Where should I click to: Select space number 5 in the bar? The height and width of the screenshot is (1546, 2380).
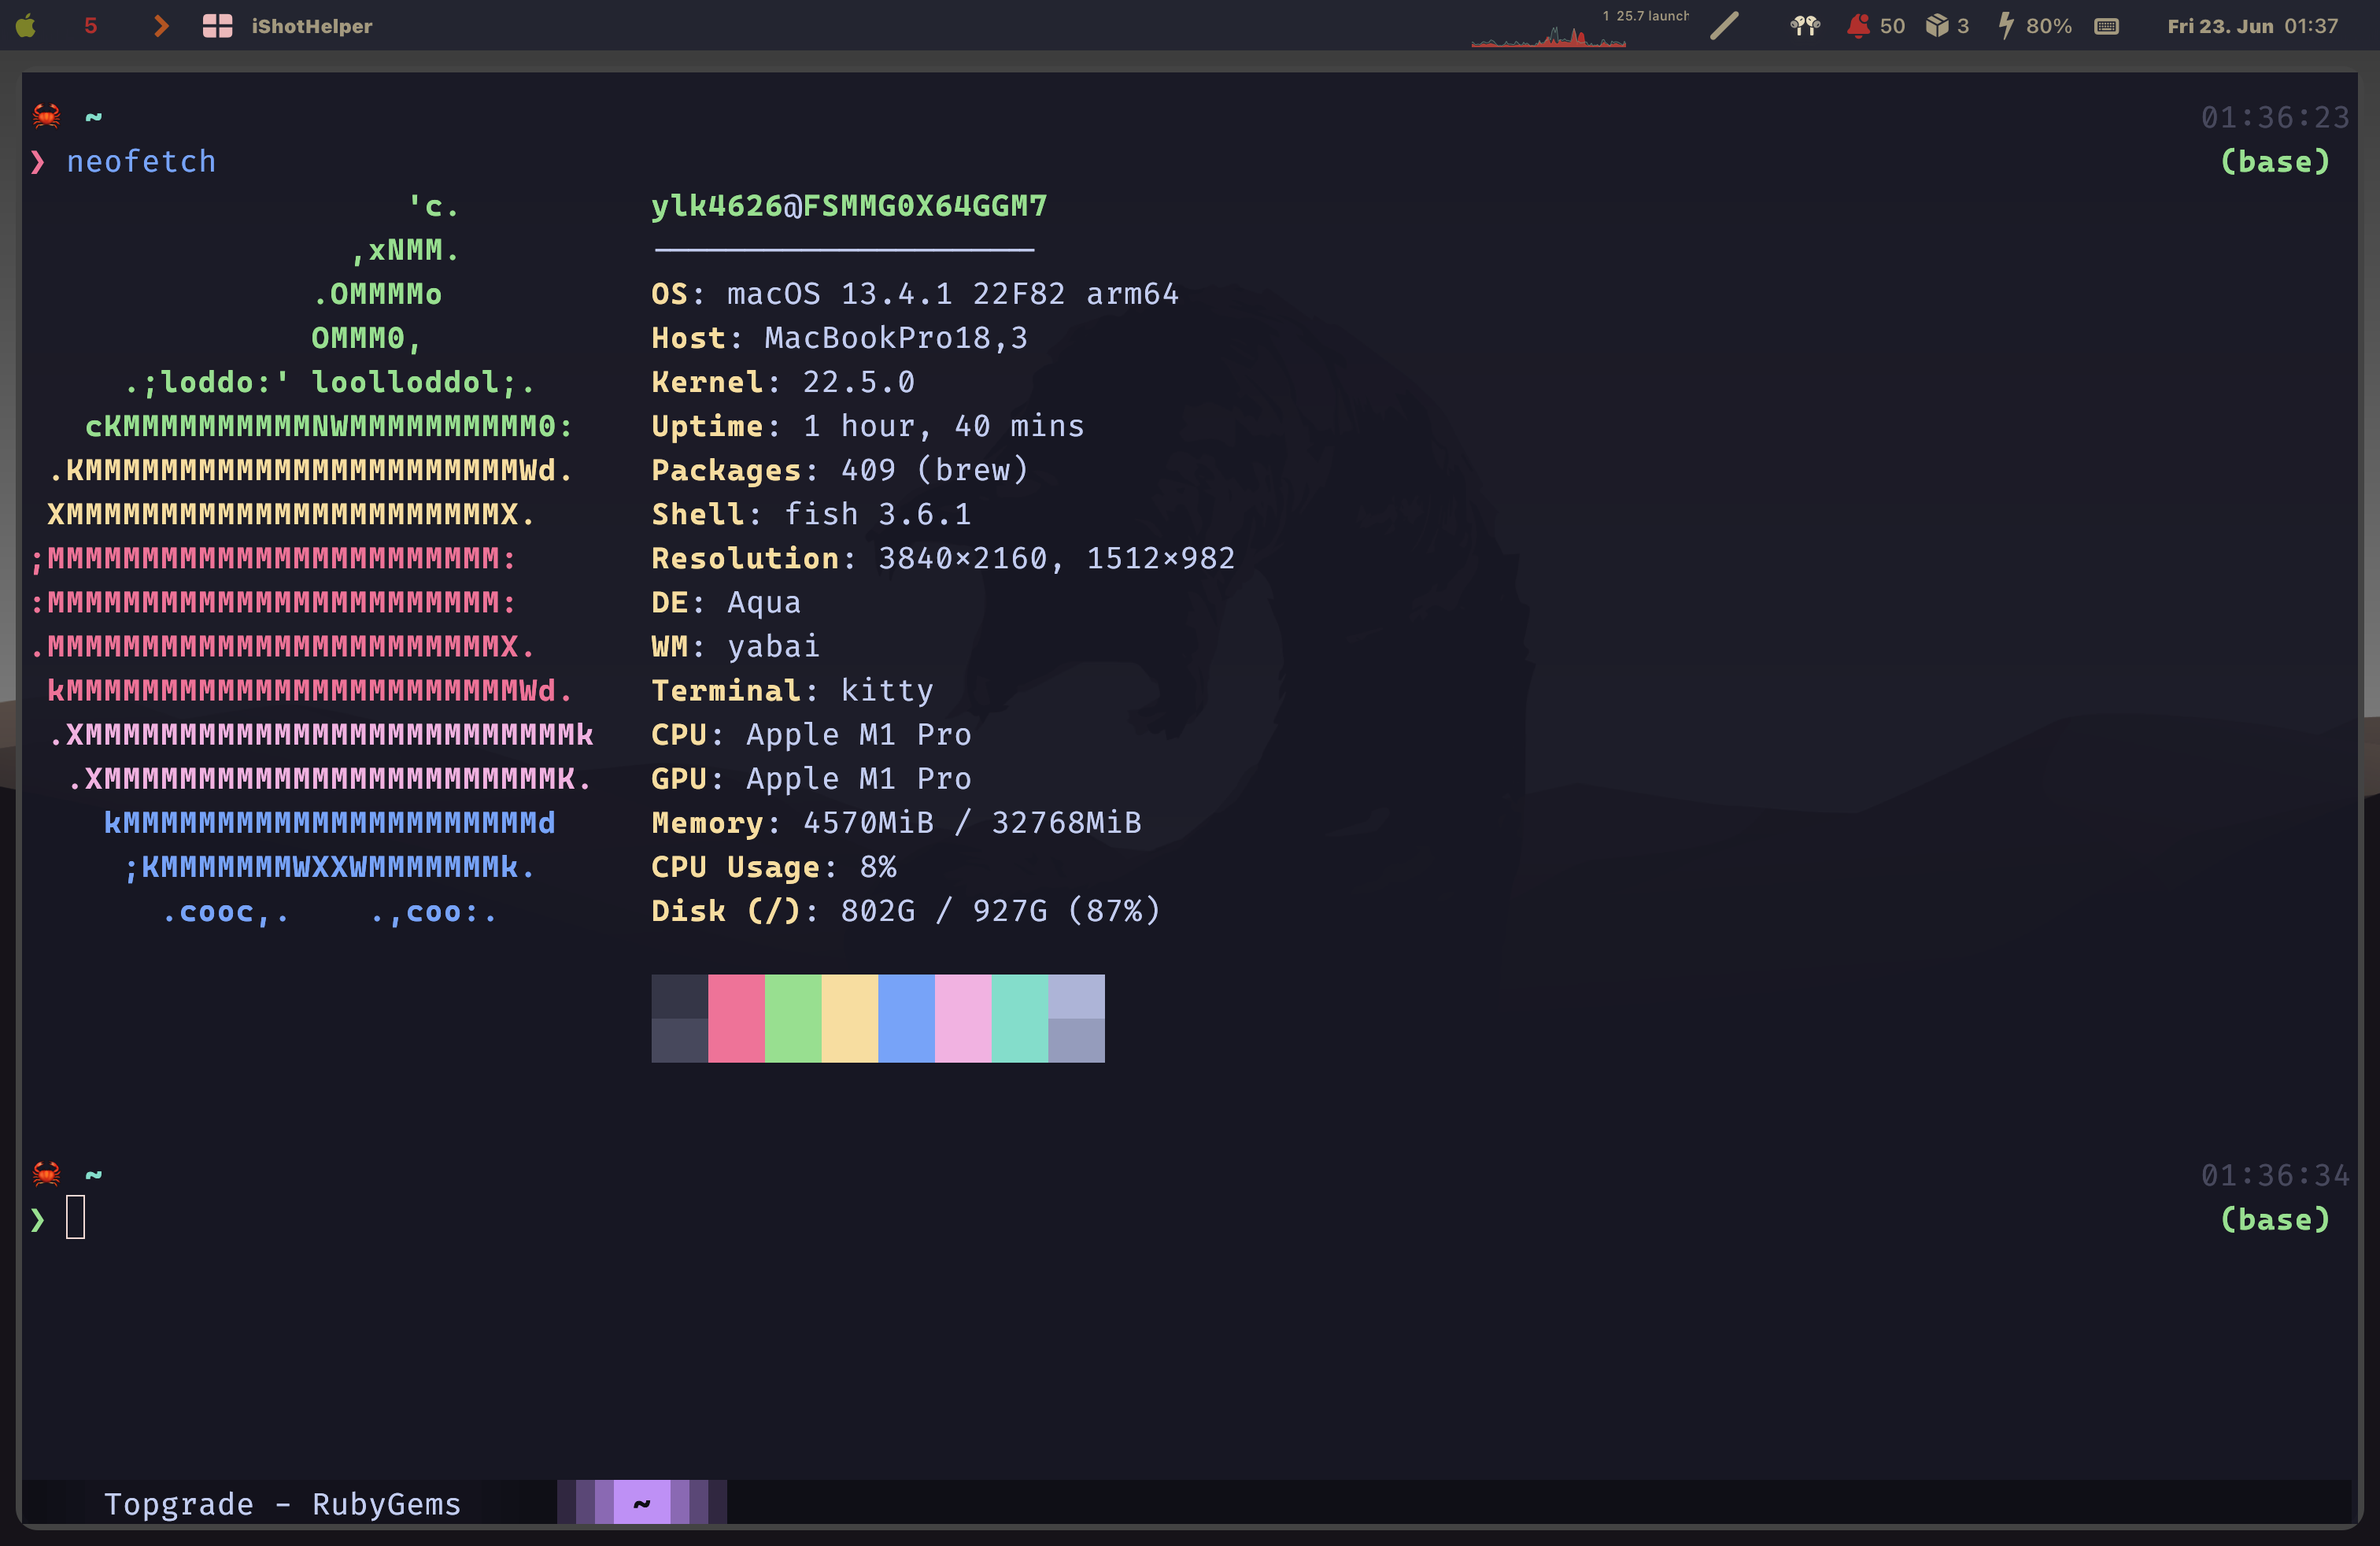coord(91,26)
